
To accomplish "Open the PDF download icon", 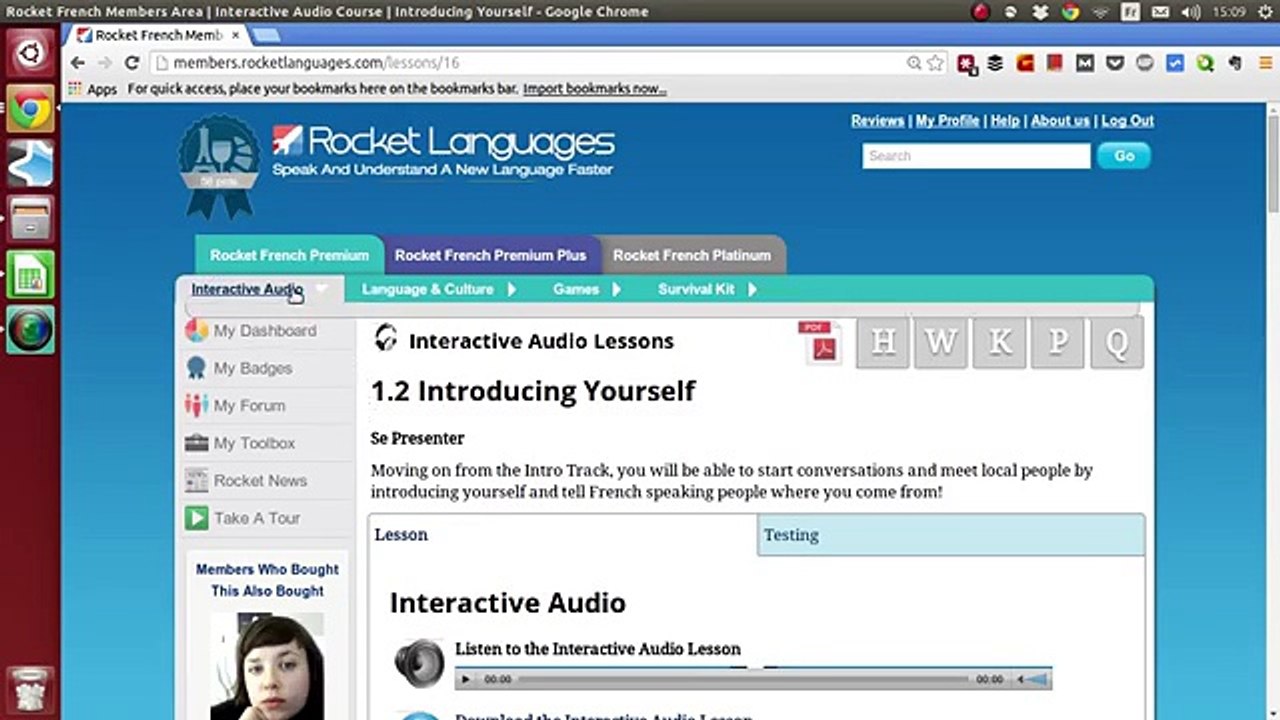I will (821, 343).
